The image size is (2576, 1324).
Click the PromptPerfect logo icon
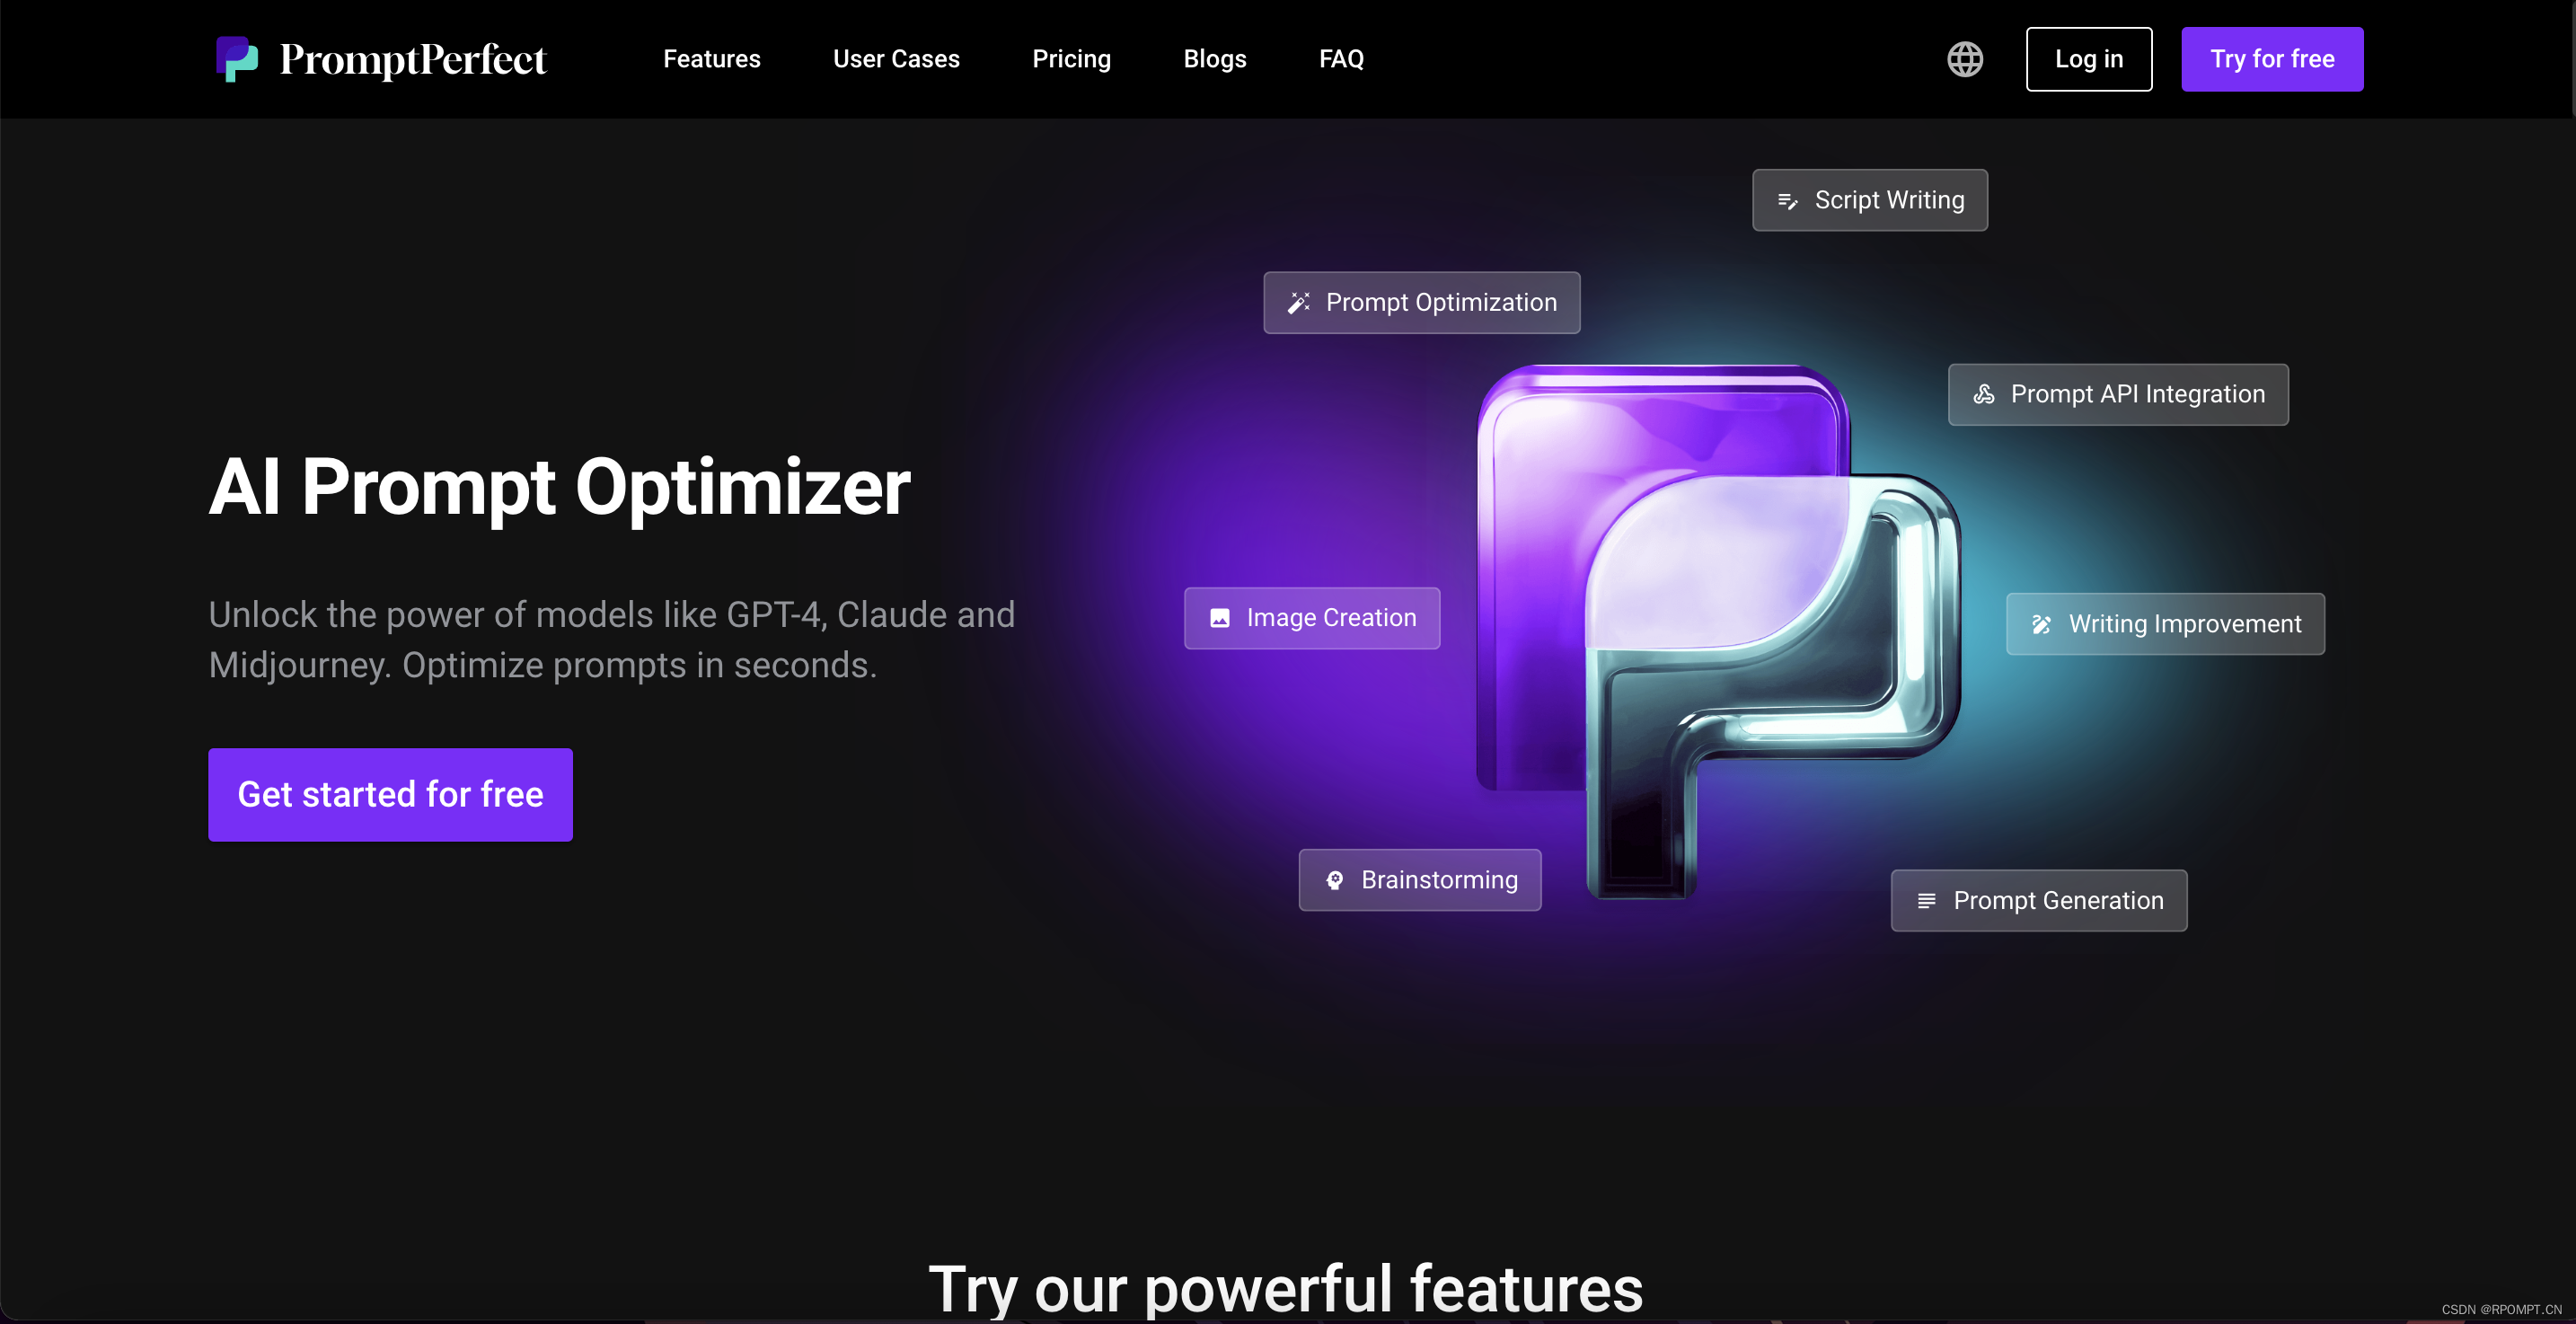[236, 57]
